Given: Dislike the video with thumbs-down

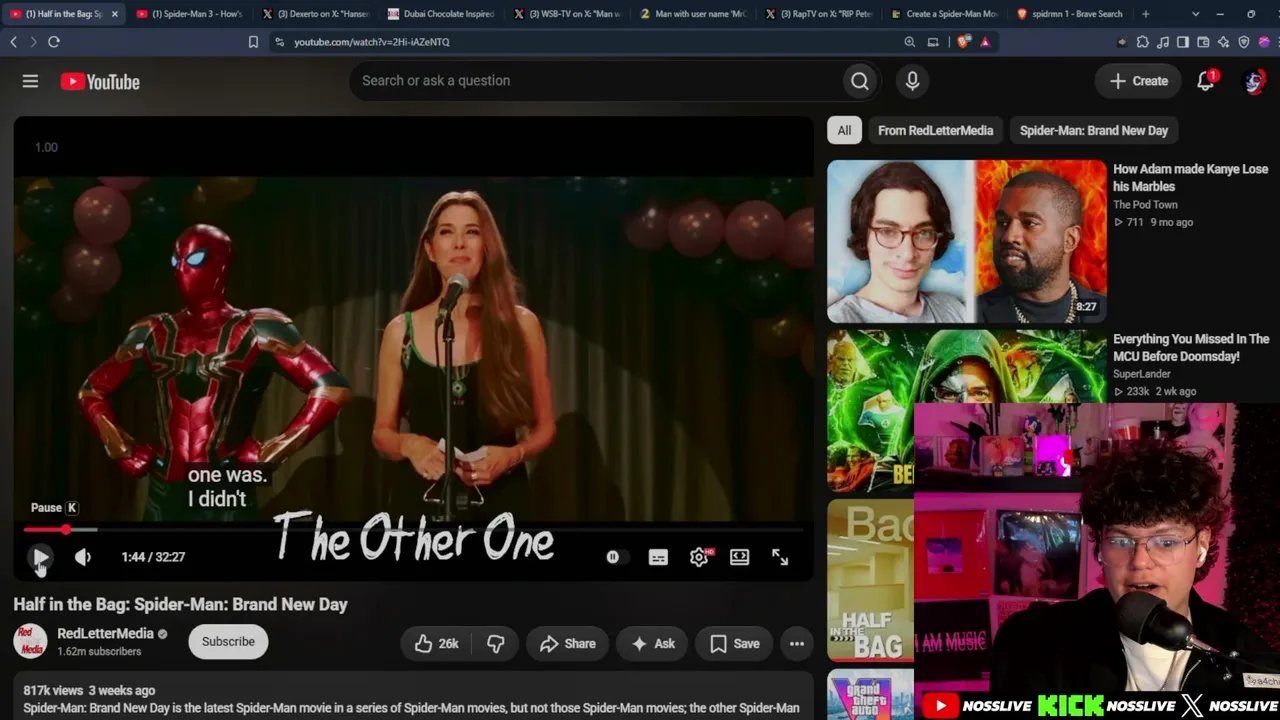Looking at the screenshot, I should (x=495, y=644).
